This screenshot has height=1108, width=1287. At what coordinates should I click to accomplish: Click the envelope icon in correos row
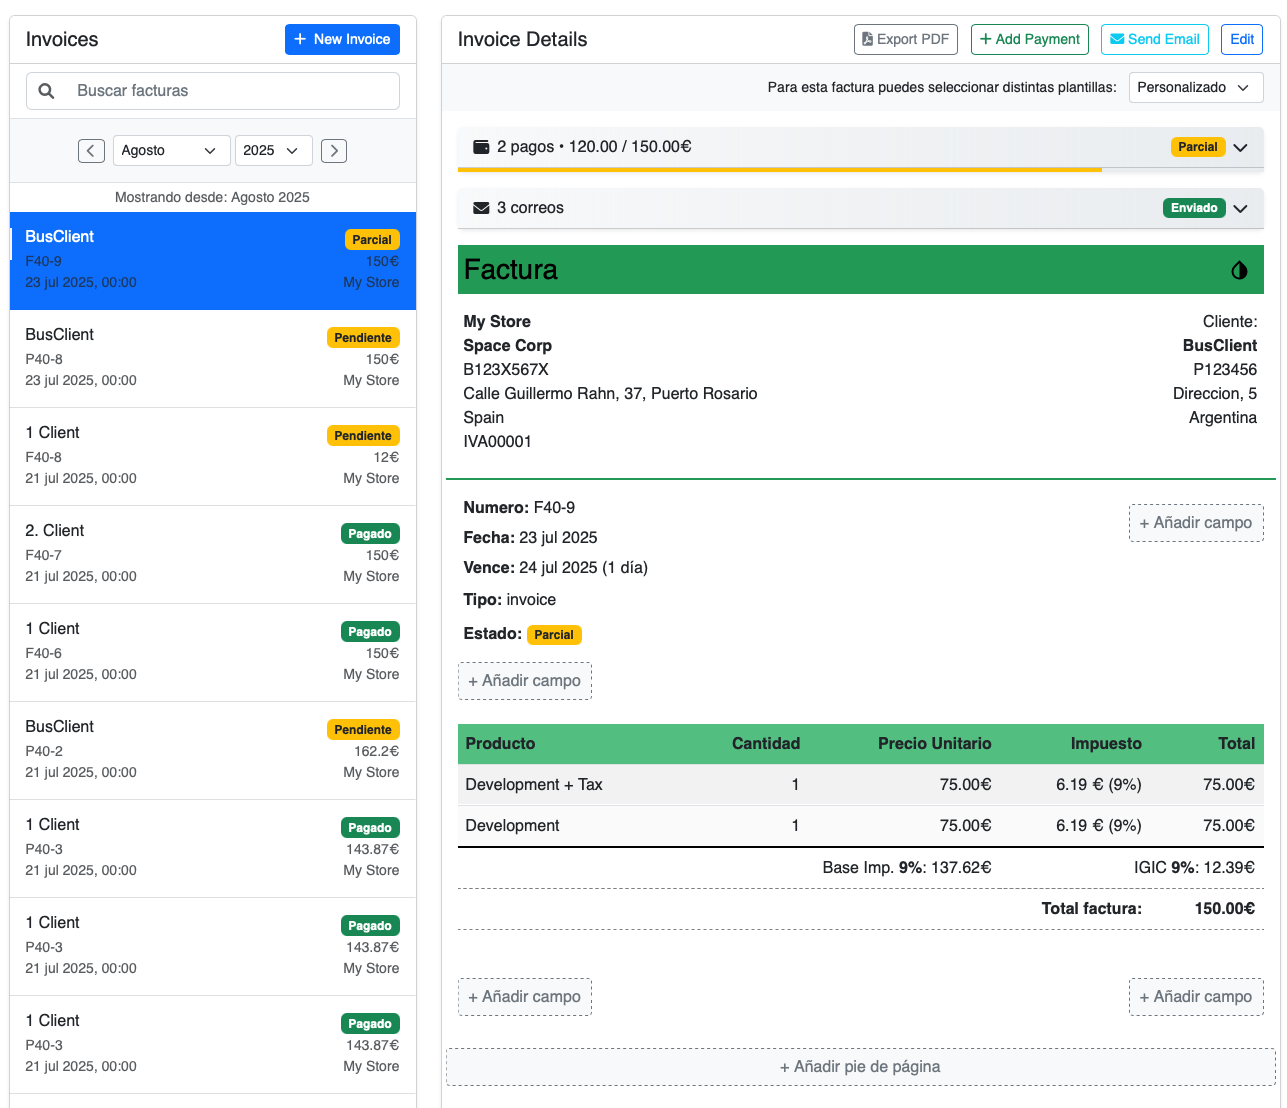[481, 208]
